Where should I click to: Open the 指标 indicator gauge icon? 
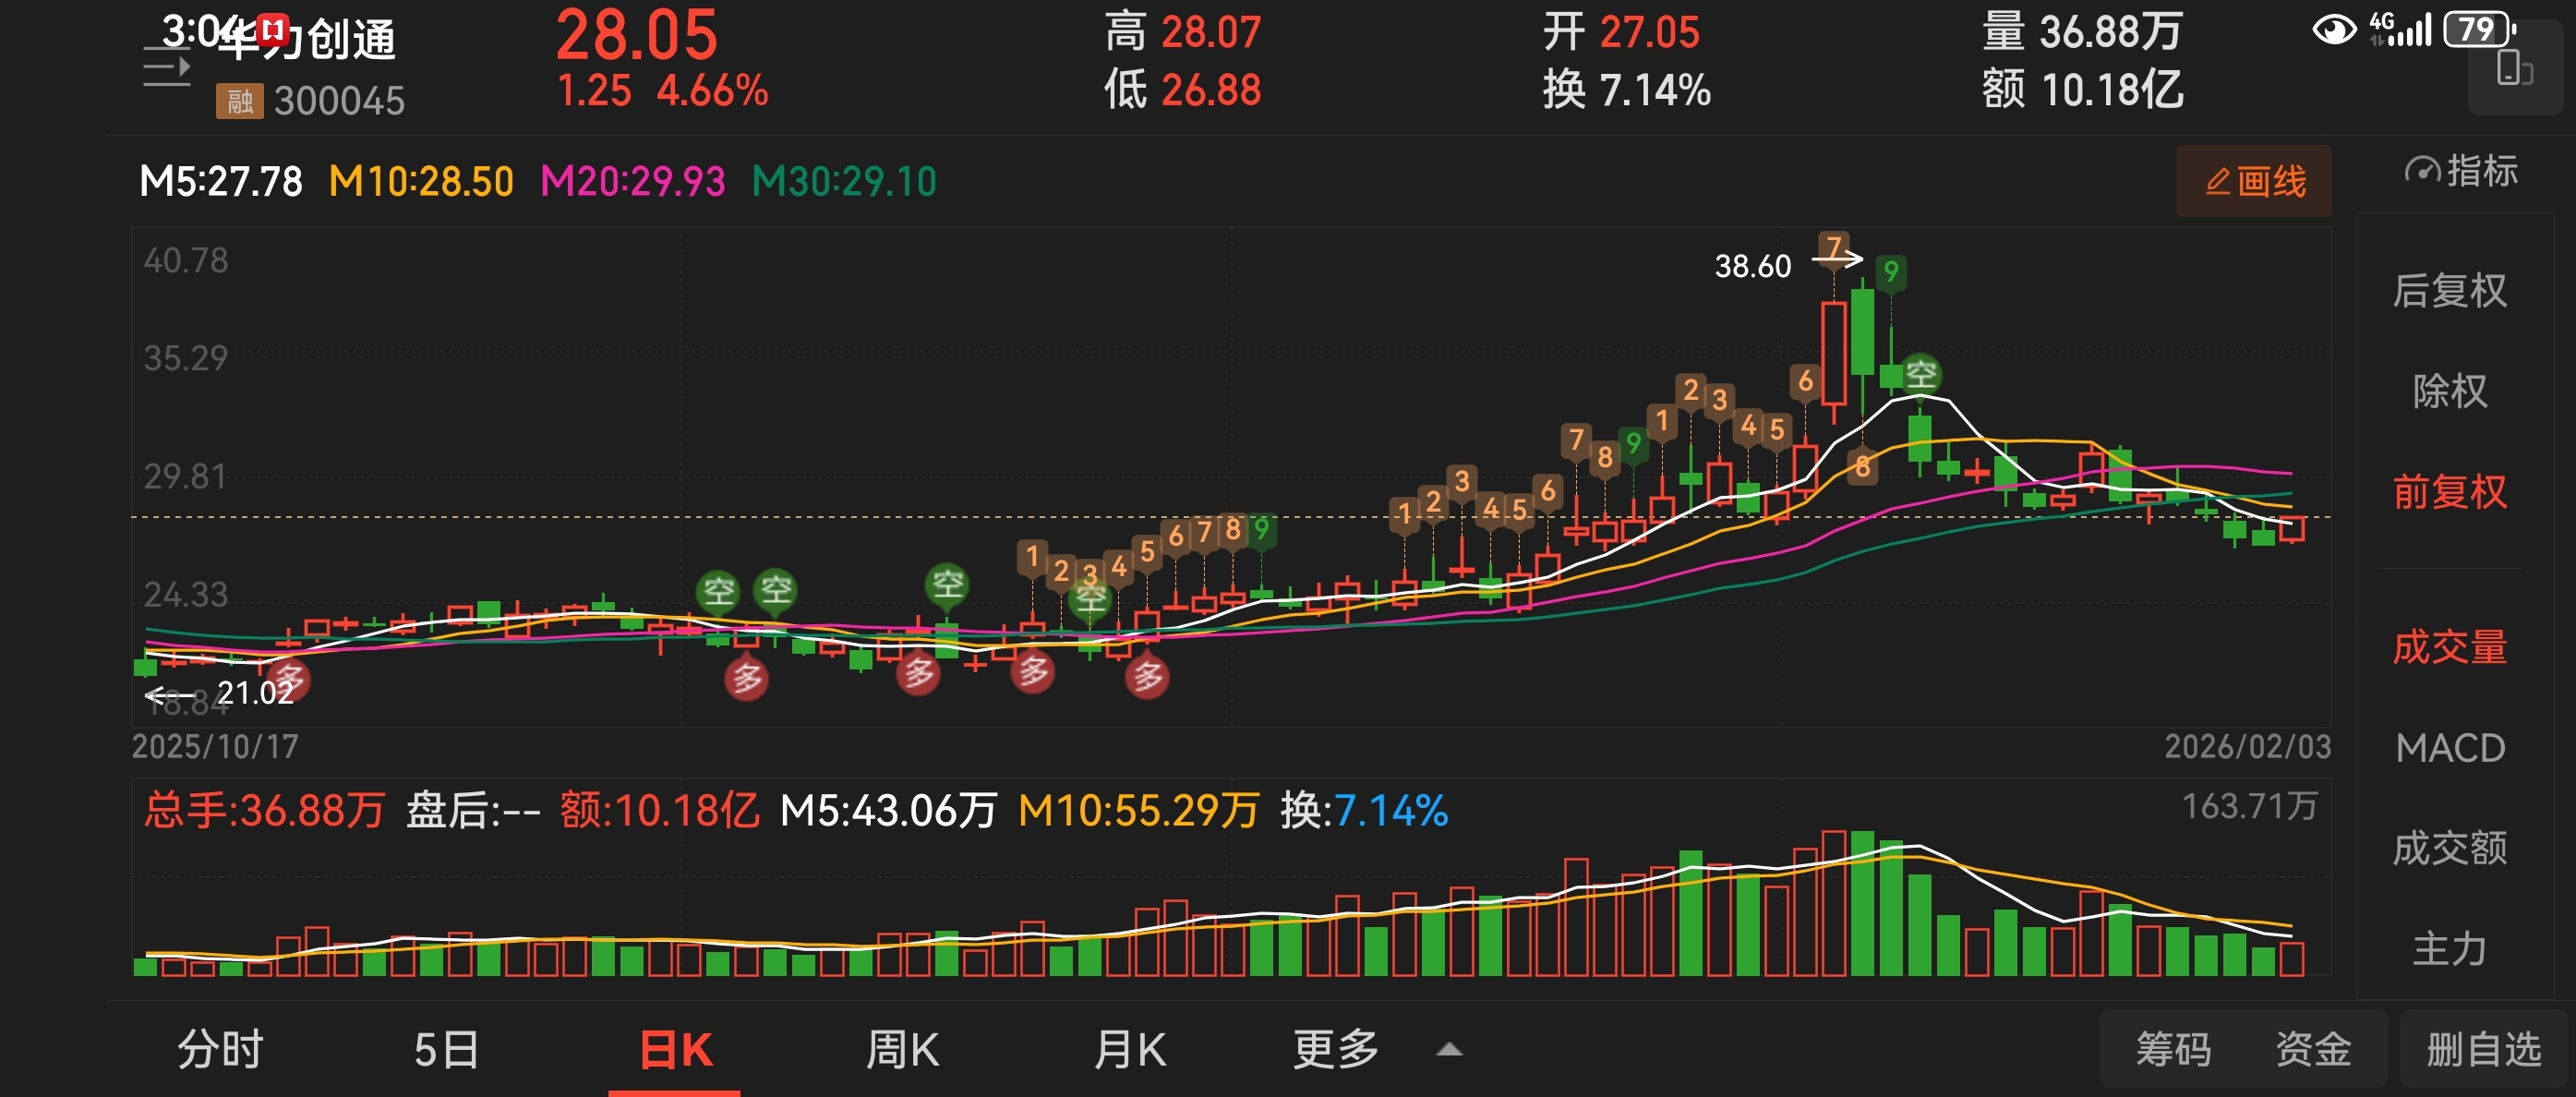pos(2422,171)
